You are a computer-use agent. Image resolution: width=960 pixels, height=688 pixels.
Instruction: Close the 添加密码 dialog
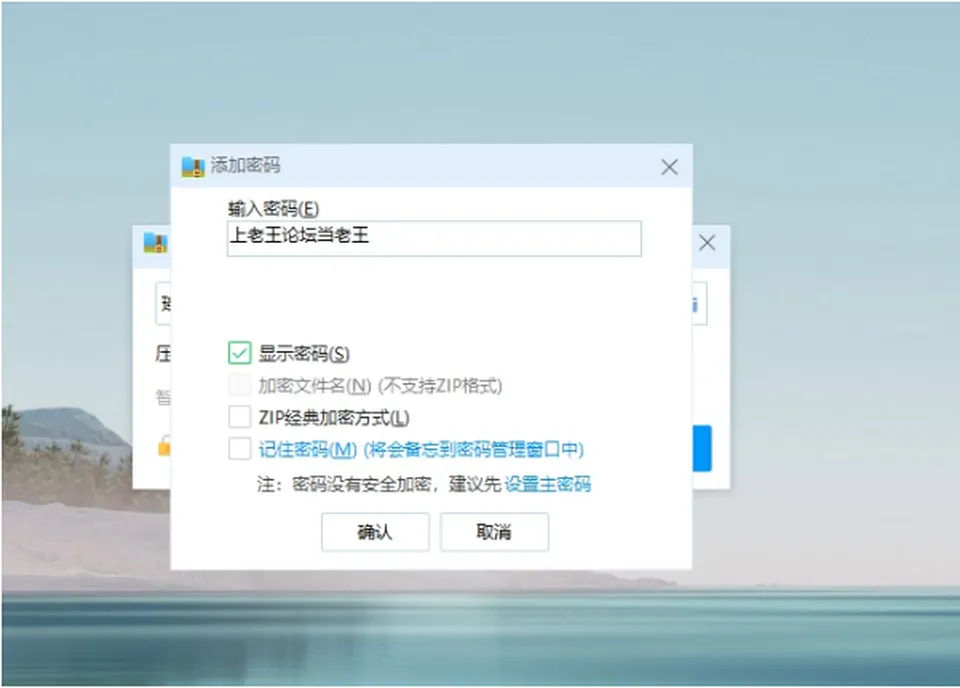click(x=669, y=167)
